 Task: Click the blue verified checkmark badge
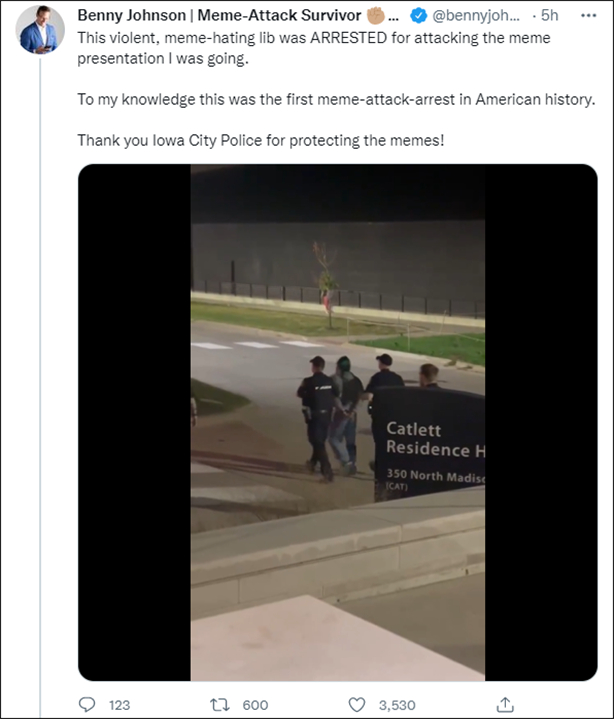(419, 16)
